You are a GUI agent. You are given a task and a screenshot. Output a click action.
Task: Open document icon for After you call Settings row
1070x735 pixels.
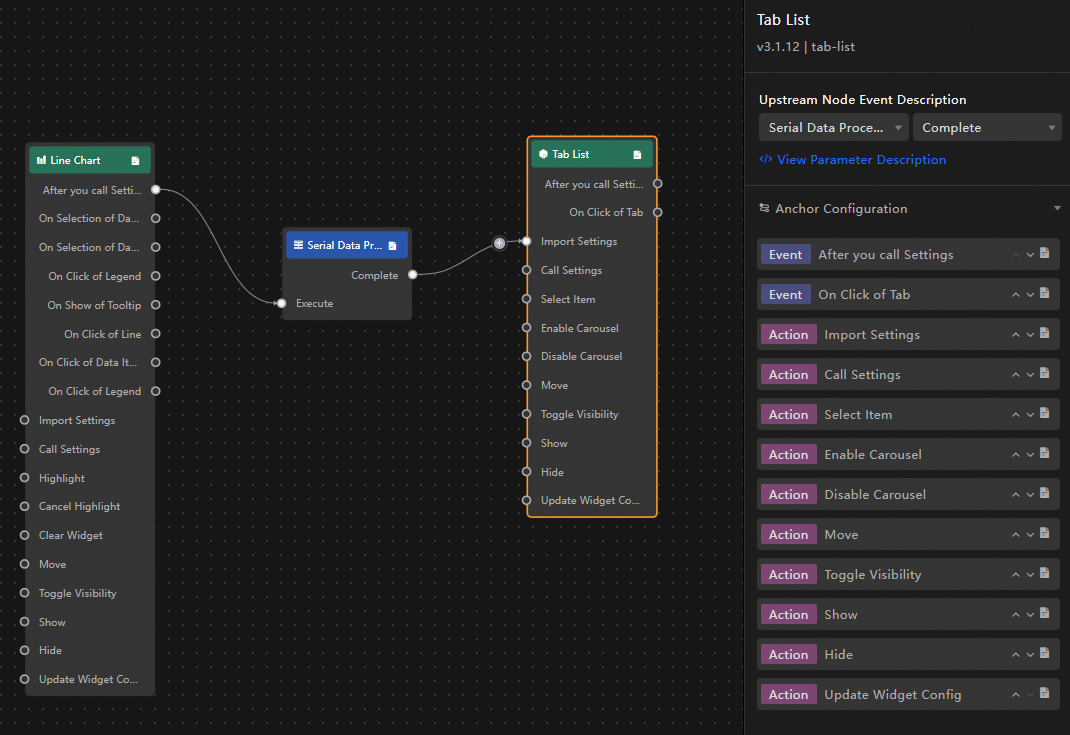click(x=1045, y=253)
